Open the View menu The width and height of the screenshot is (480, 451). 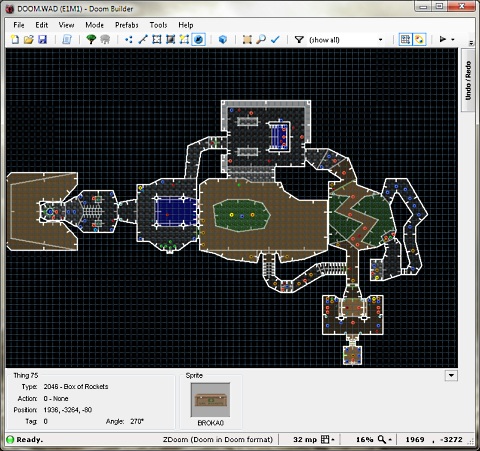66,25
